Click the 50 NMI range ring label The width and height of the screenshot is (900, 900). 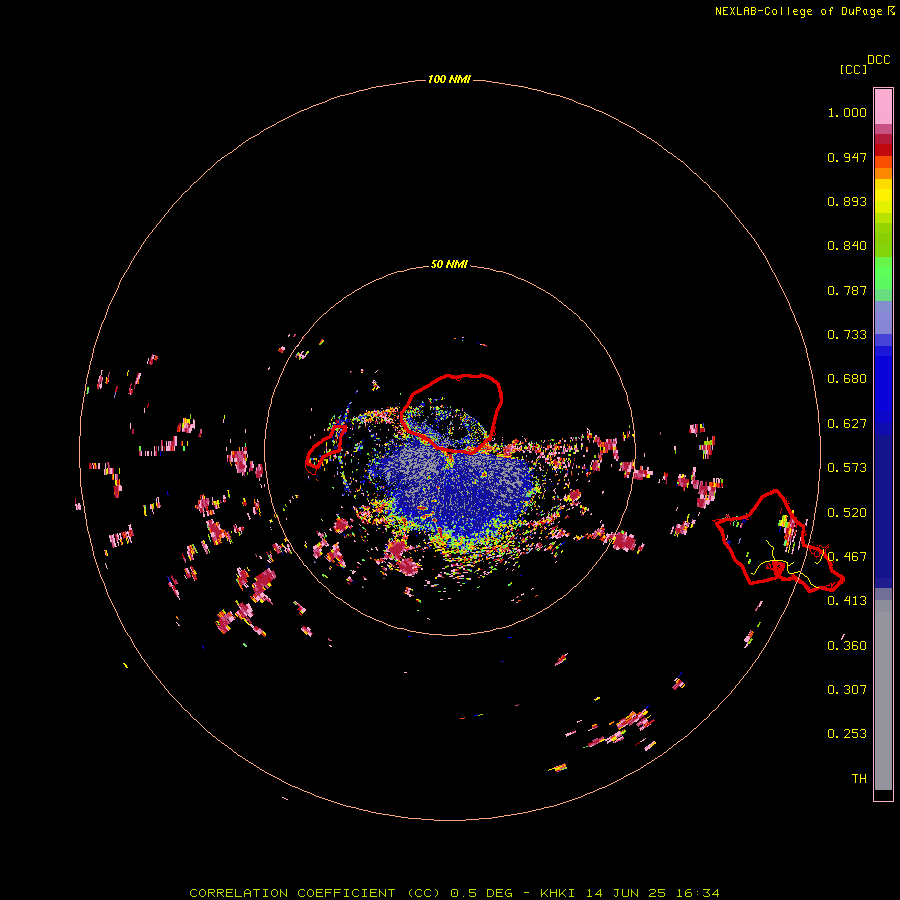[x=449, y=264]
